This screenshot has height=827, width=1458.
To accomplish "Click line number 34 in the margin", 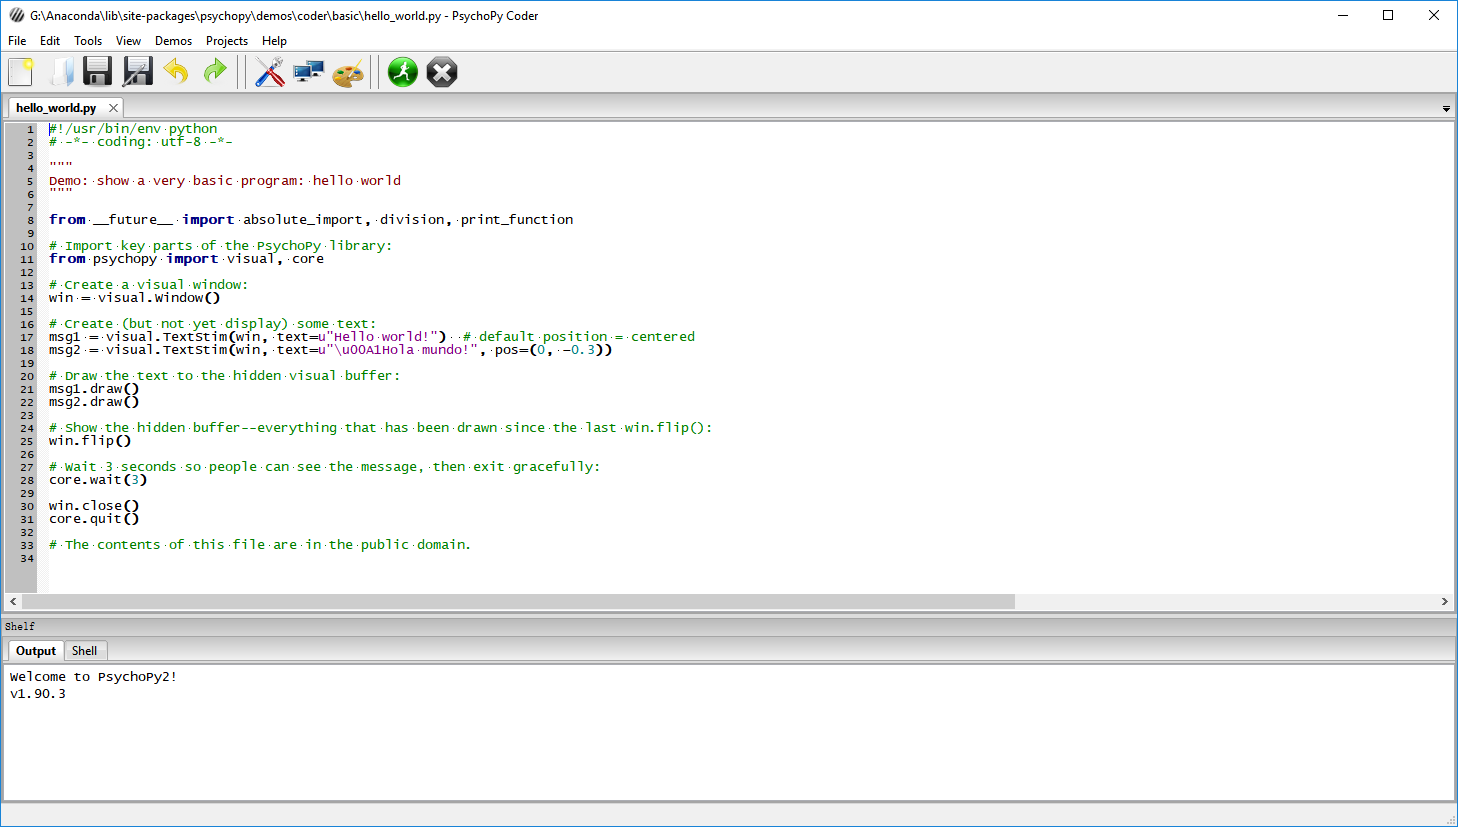I will click(x=27, y=558).
